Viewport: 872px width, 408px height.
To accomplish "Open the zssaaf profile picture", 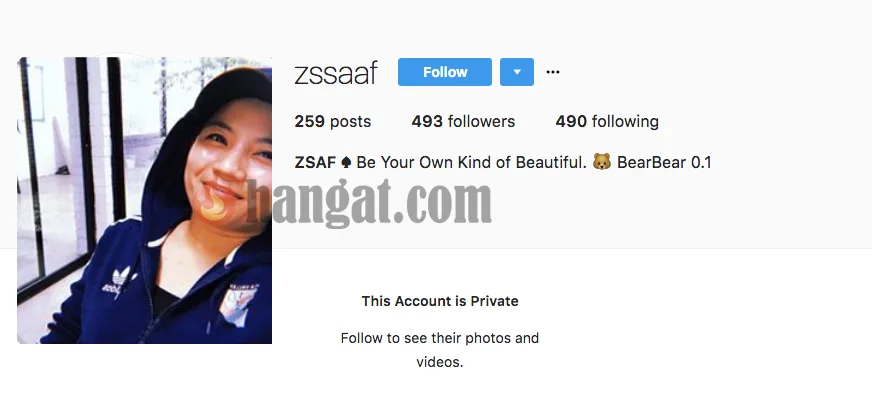I will 145,200.
